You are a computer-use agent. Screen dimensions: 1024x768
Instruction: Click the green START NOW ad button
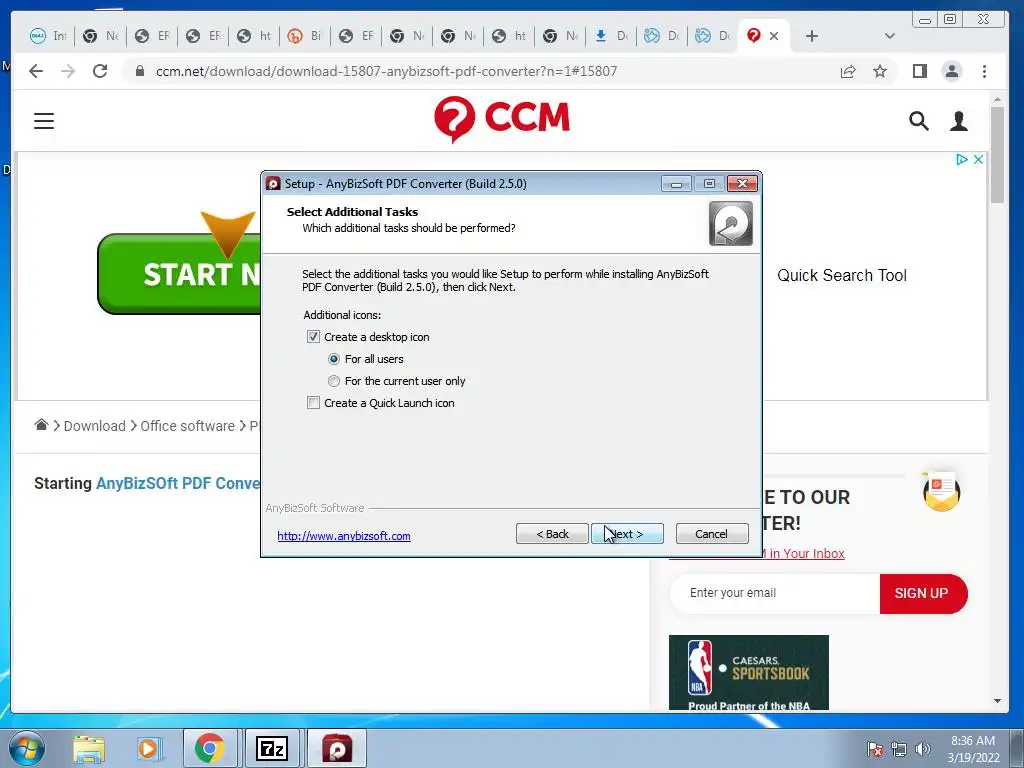coord(179,274)
